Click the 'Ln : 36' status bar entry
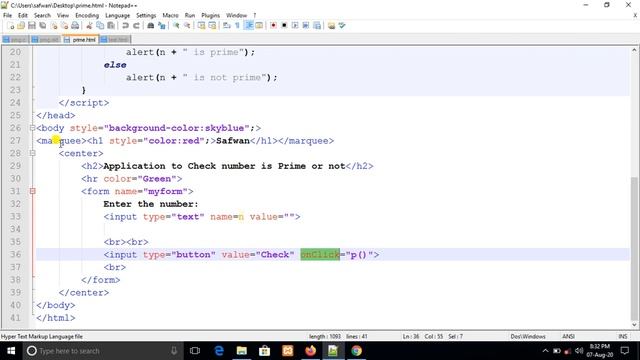This screenshot has height=360, width=640. [411, 336]
